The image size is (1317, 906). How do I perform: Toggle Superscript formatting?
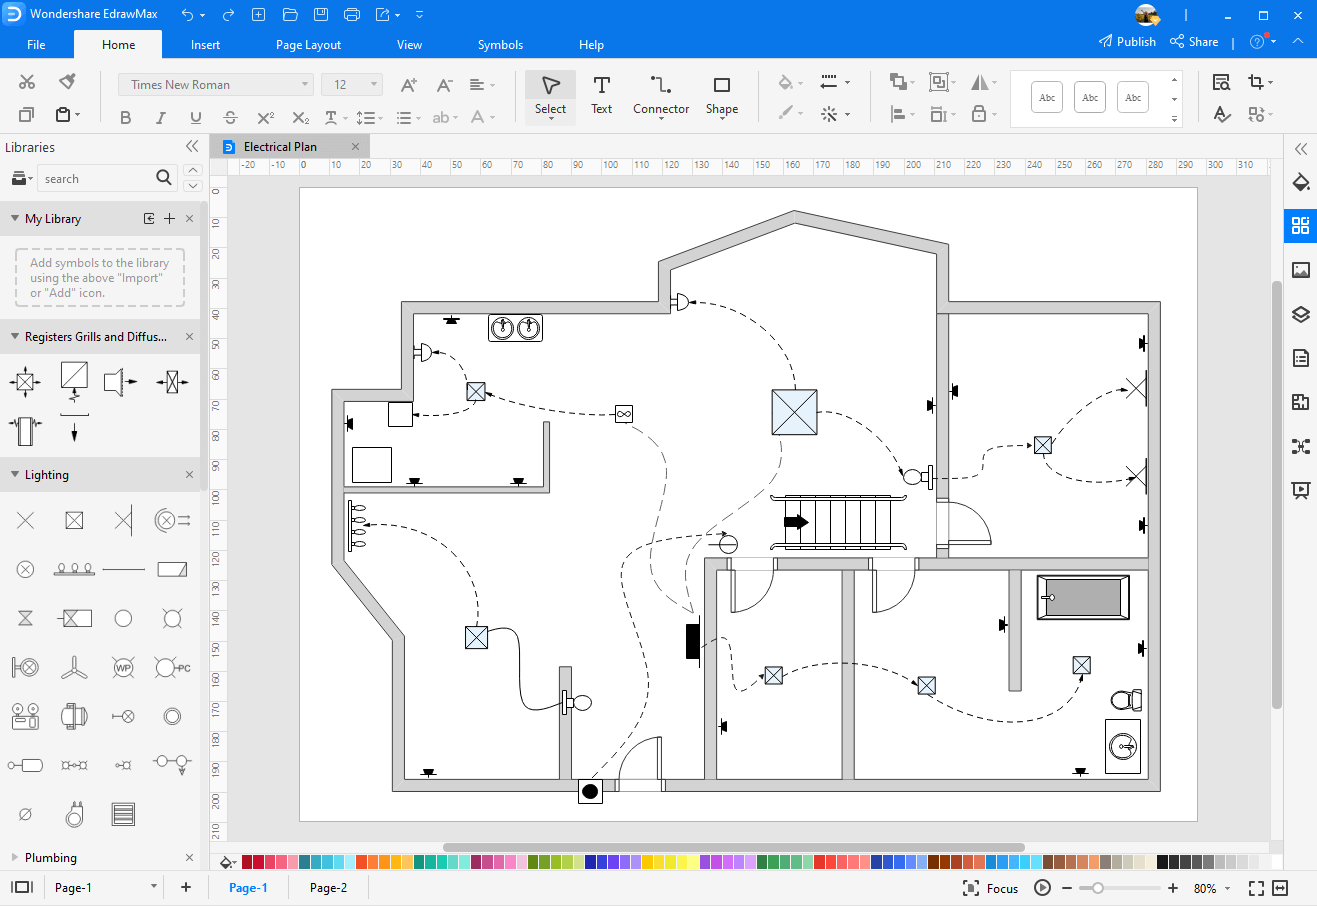265,117
